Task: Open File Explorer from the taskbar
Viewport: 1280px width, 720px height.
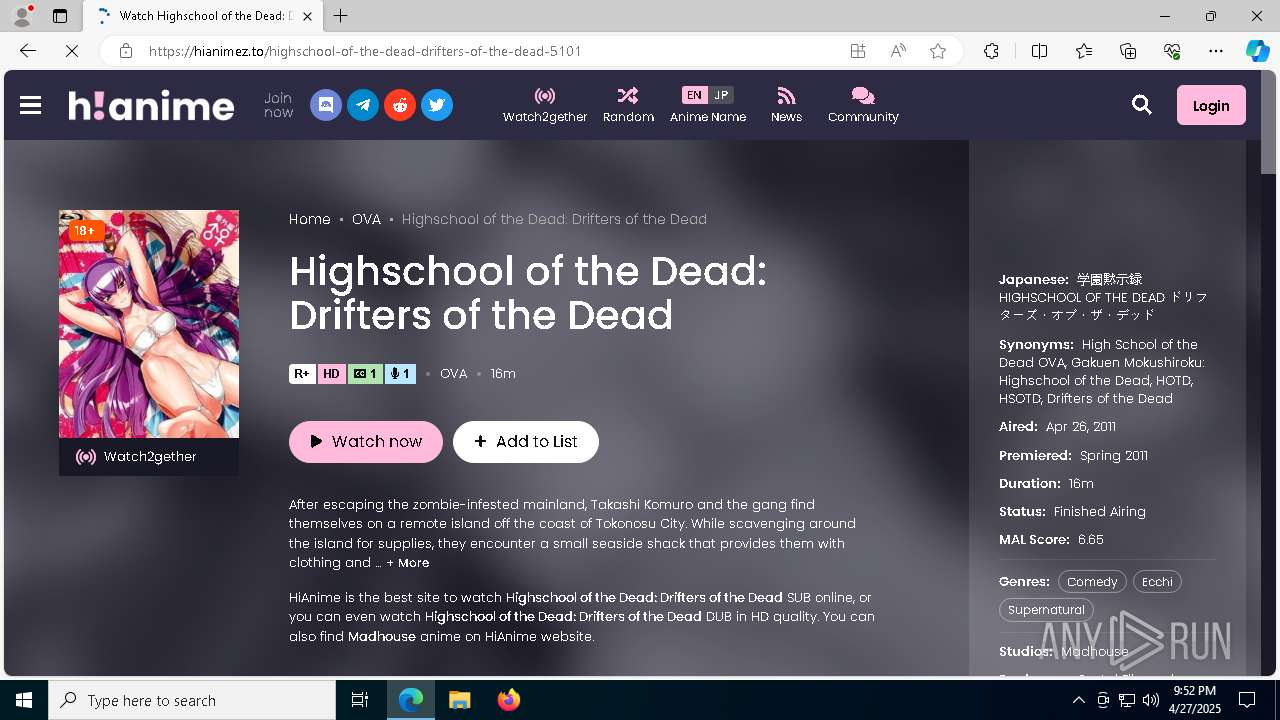Action: pos(459,700)
